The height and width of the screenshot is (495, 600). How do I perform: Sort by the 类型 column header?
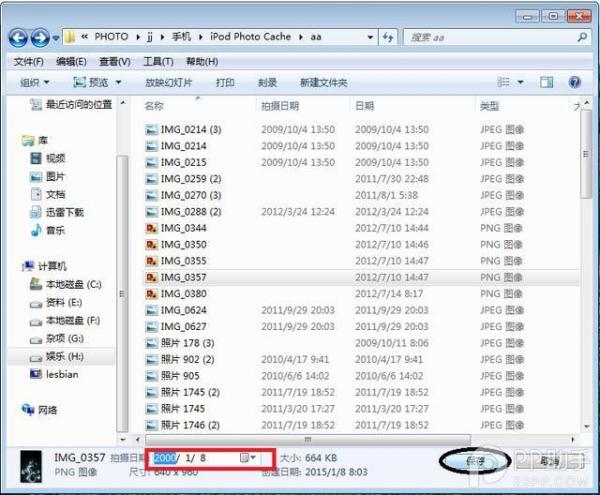point(489,106)
